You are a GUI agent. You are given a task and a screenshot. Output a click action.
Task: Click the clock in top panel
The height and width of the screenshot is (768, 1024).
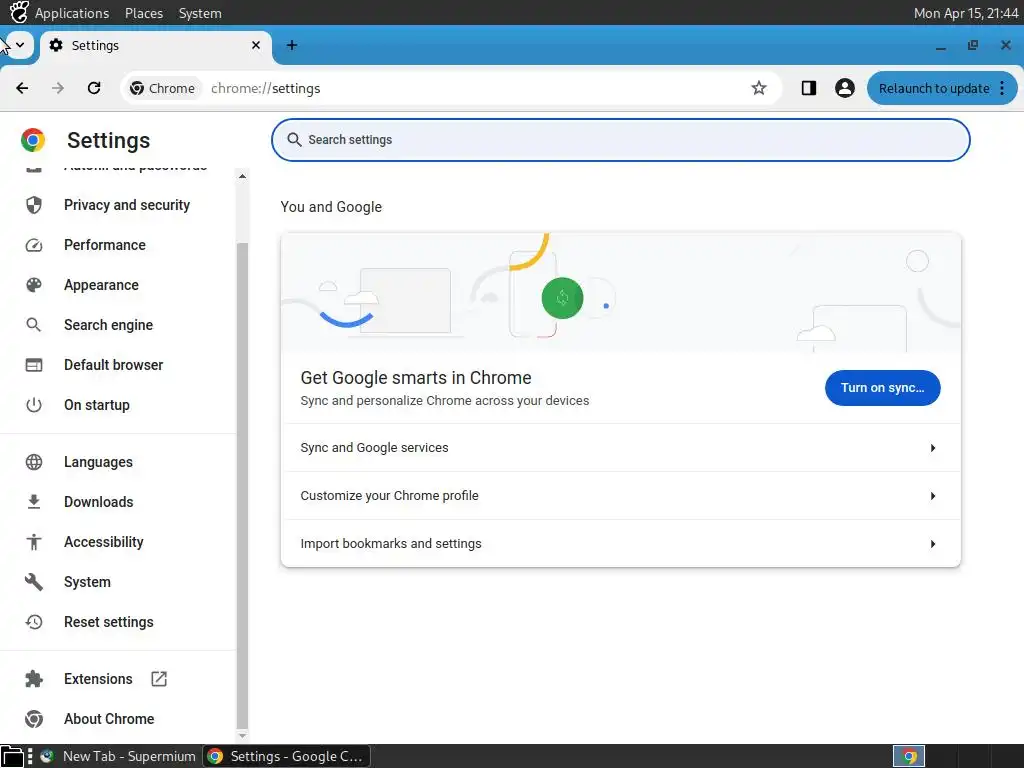[965, 13]
